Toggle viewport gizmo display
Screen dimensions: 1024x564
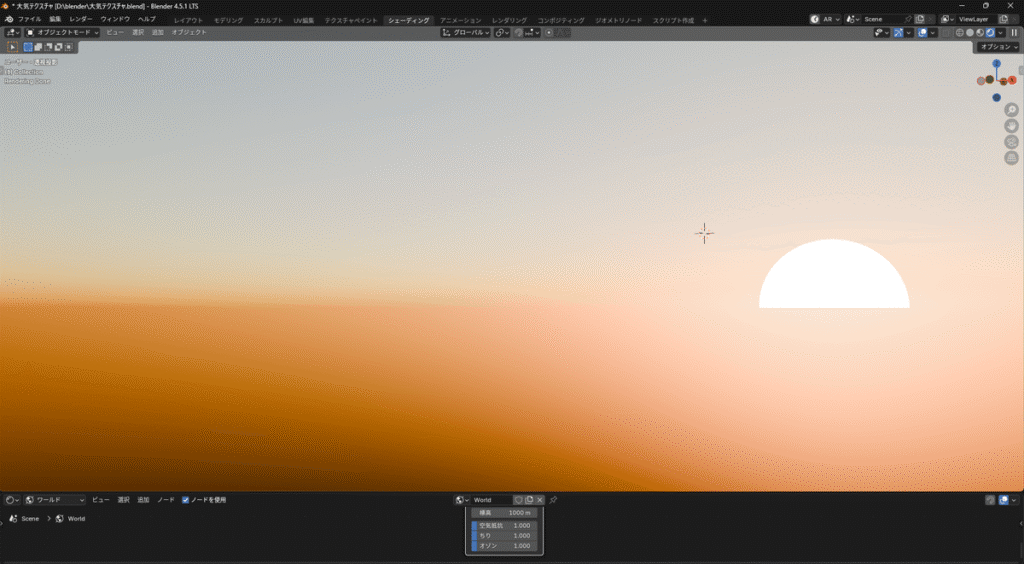coord(899,33)
